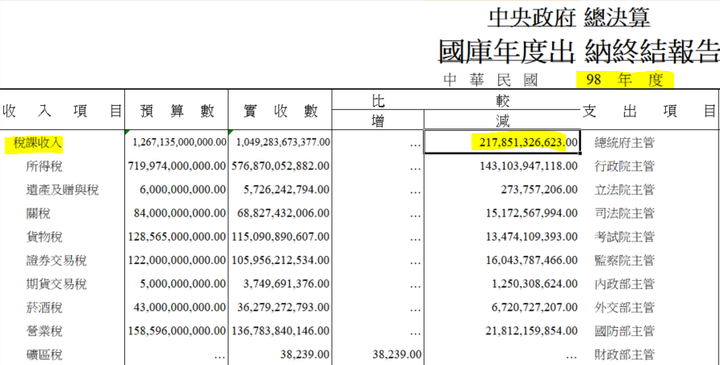720x365 pixels.
Task: Click decrease cell 15,172,567,994.00
Action: [532, 213]
